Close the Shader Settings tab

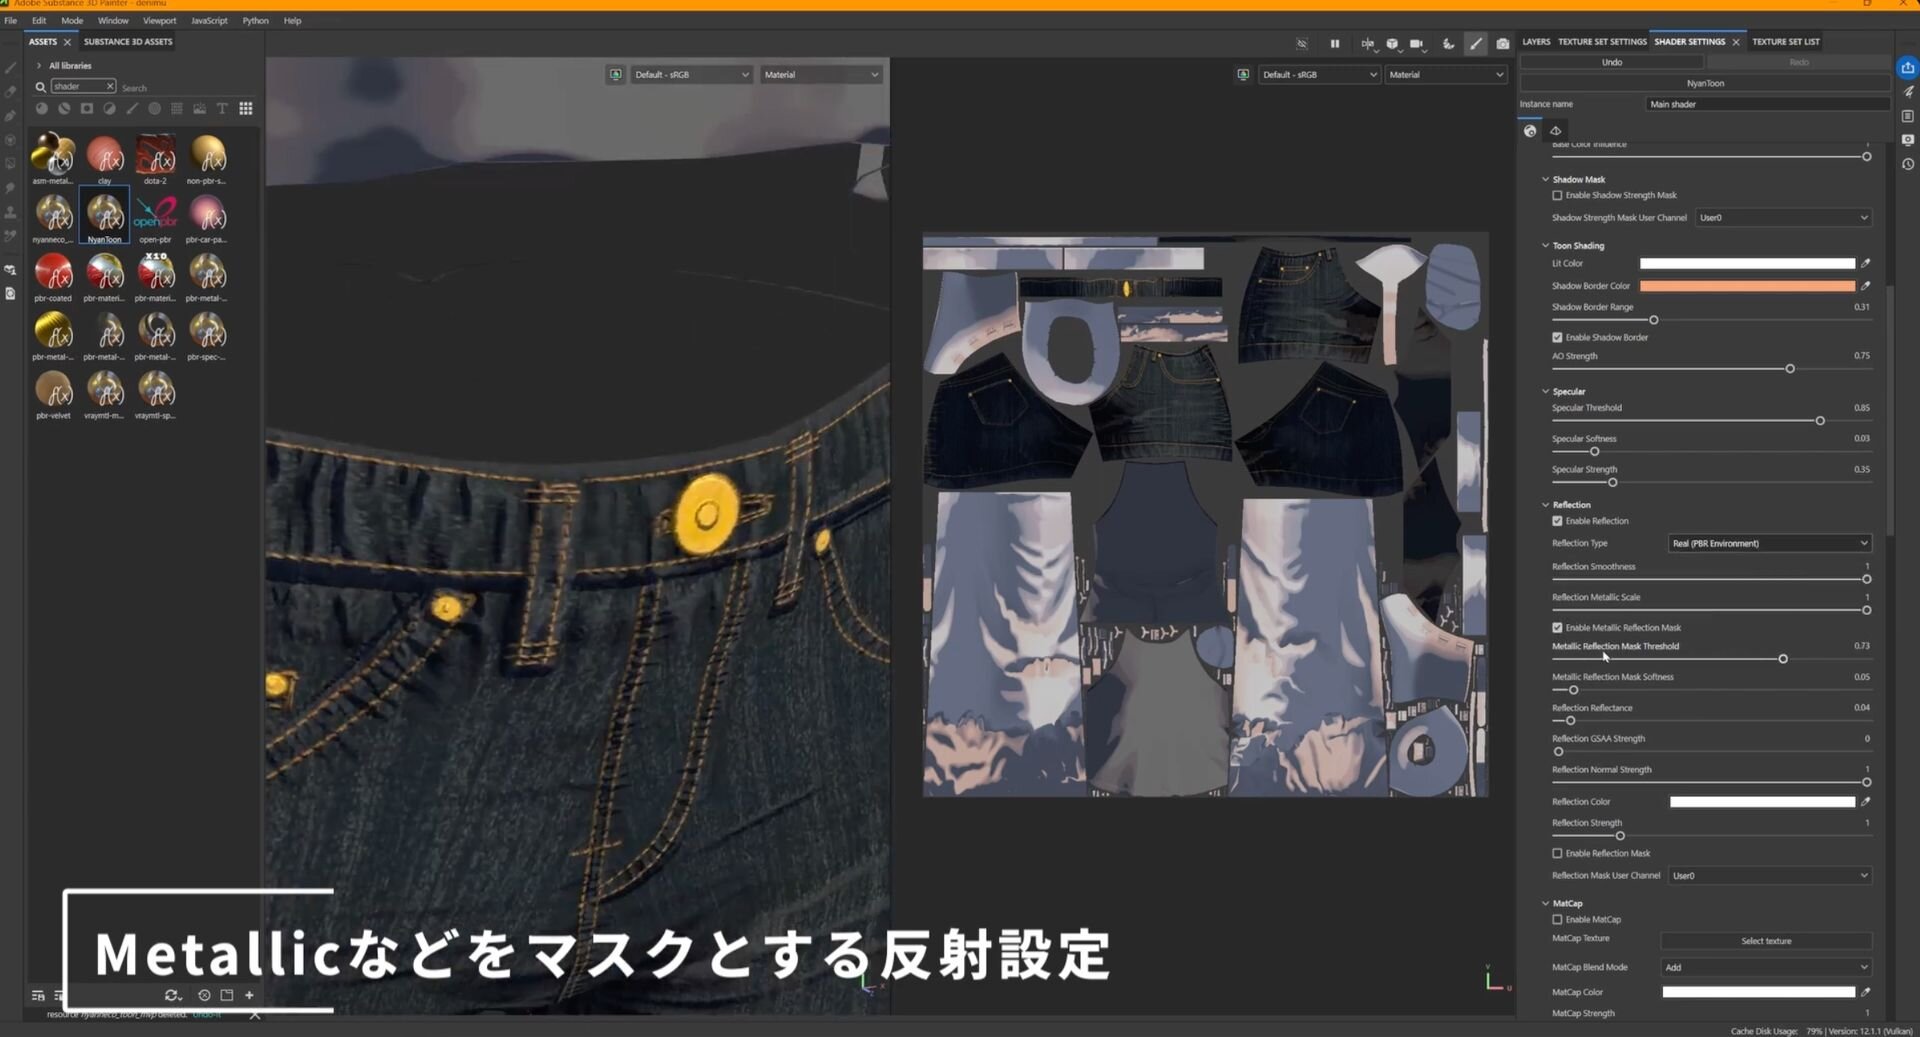[x=1736, y=42]
